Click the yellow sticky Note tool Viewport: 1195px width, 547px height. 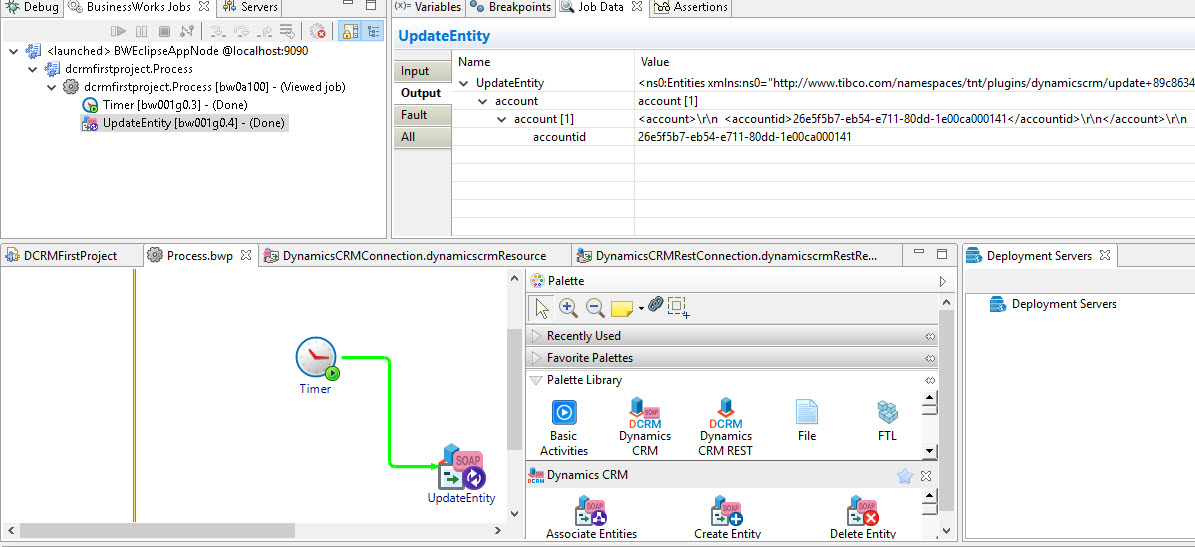tap(622, 309)
